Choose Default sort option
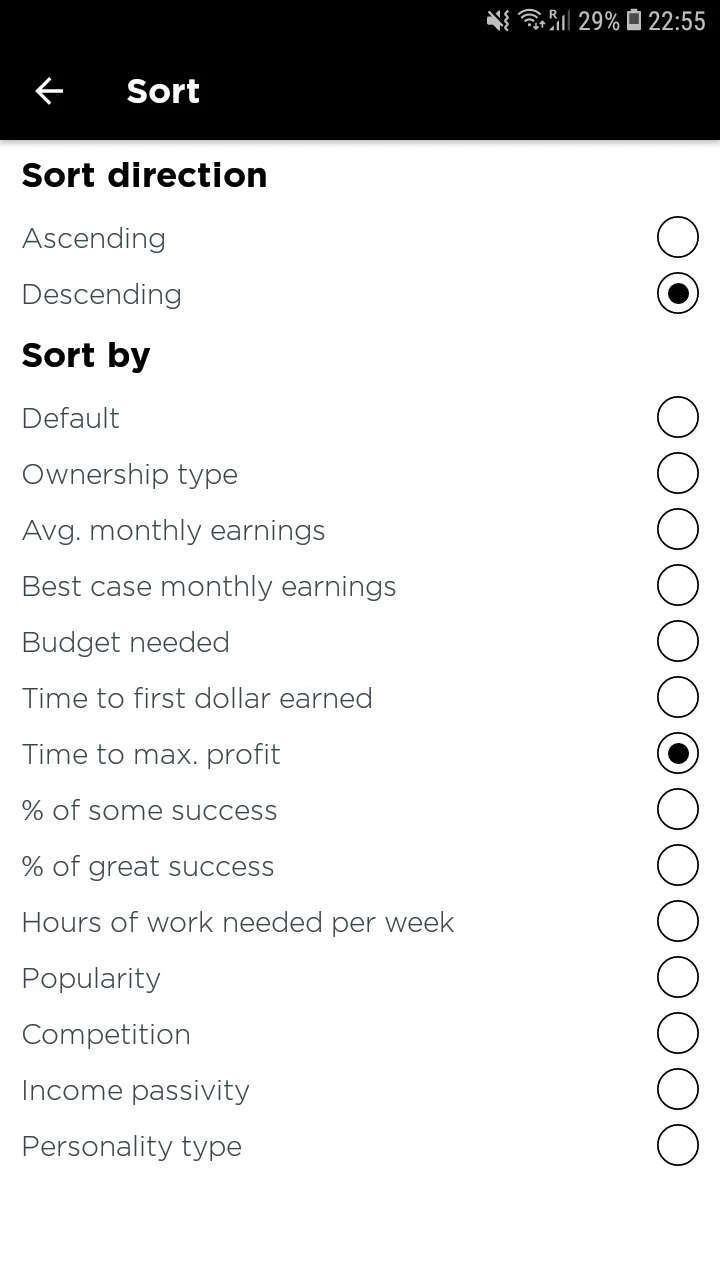720x1280 pixels. [x=677, y=417]
